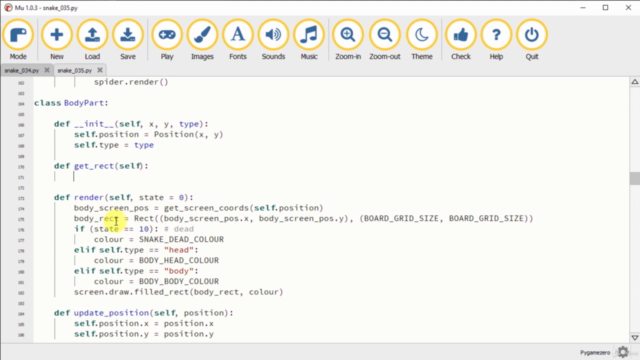Click 'BODY_BODY_COLOUR' in the code
This screenshot has width=640, height=360.
click(179, 282)
